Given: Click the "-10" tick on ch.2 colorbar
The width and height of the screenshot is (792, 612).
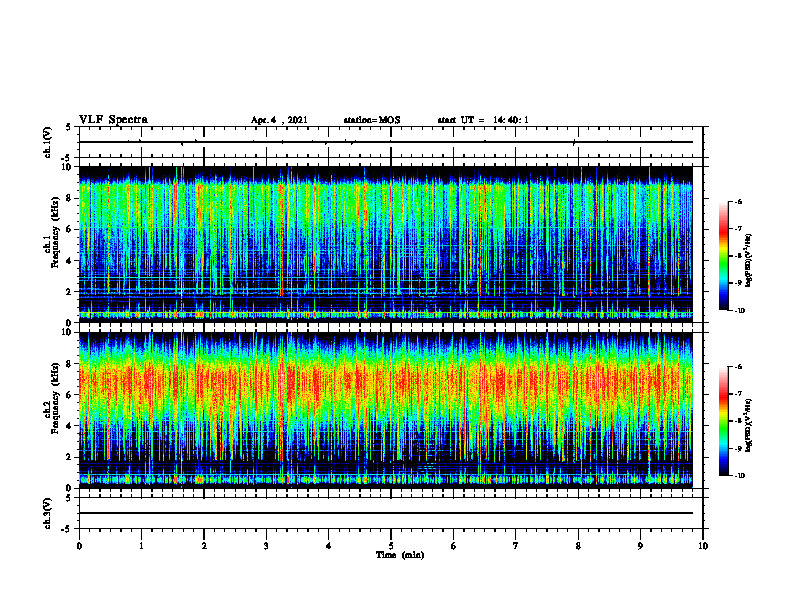Looking at the screenshot, I should coord(739,476).
